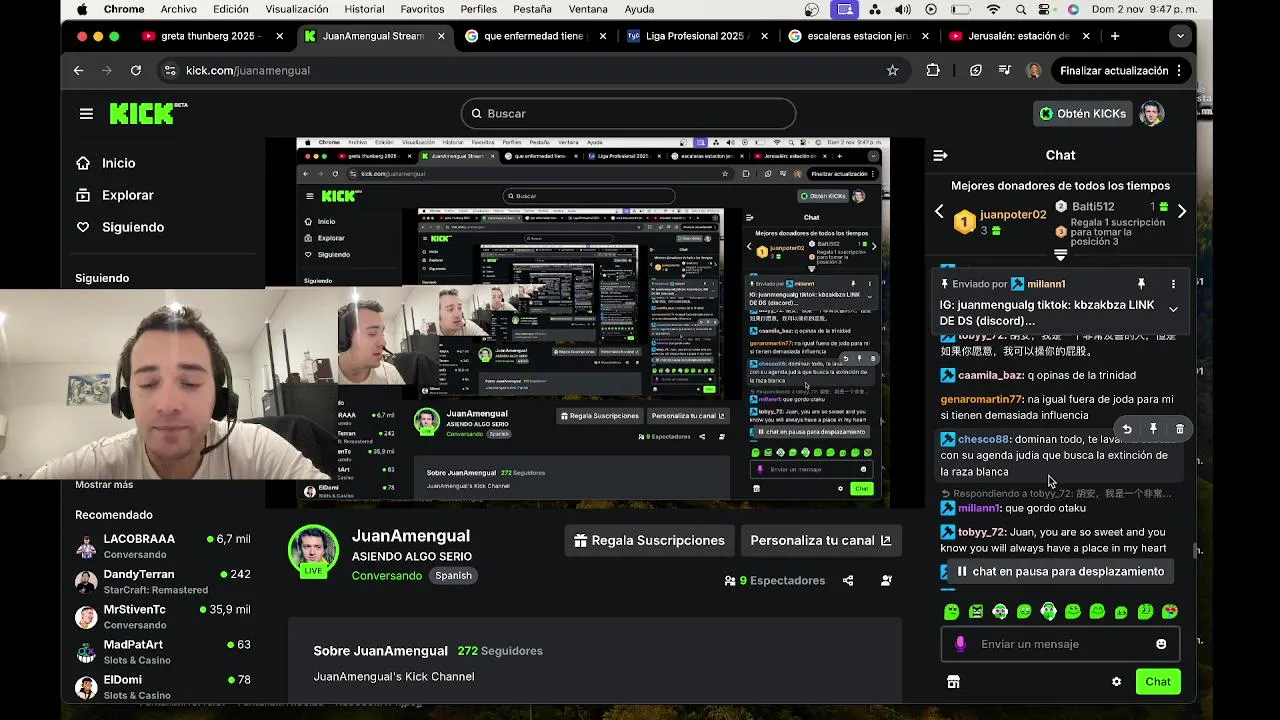
Task: Click Obtén KICKs button
Action: tap(1082, 114)
